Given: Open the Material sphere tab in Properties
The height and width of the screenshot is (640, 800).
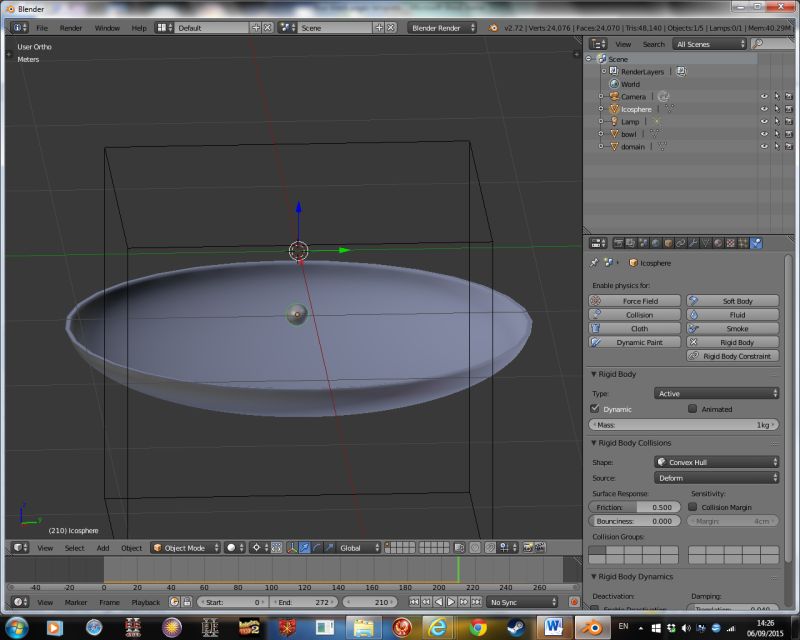Looking at the screenshot, I should click(718, 242).
